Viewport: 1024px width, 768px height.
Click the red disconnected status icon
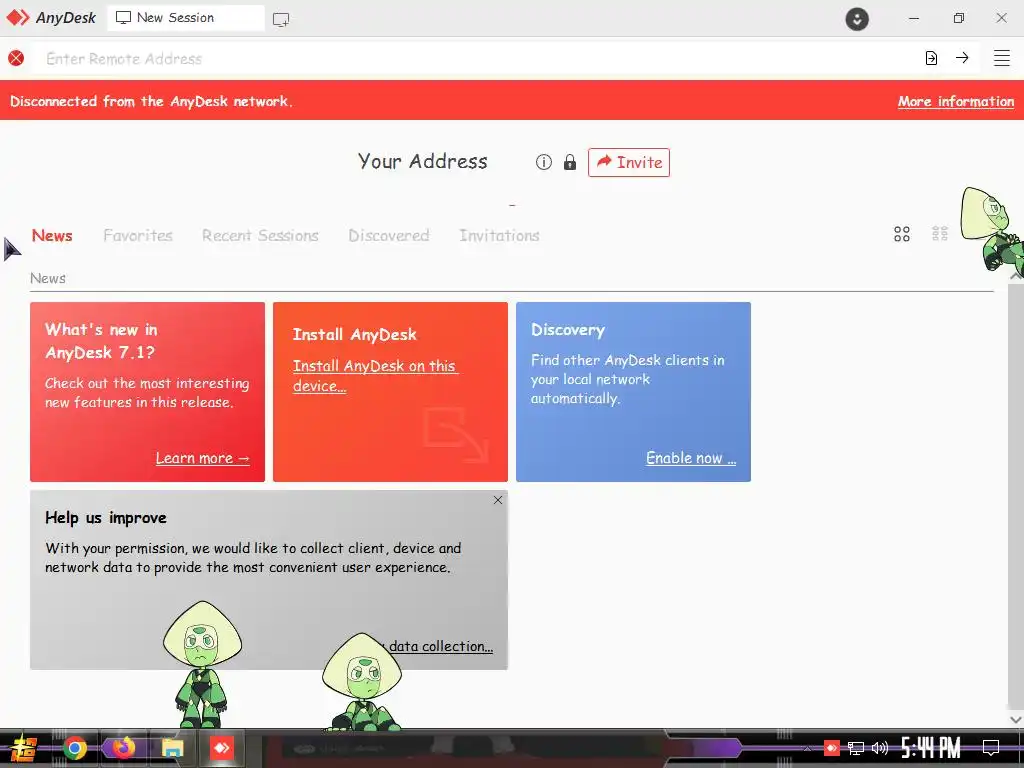(16, 58)
